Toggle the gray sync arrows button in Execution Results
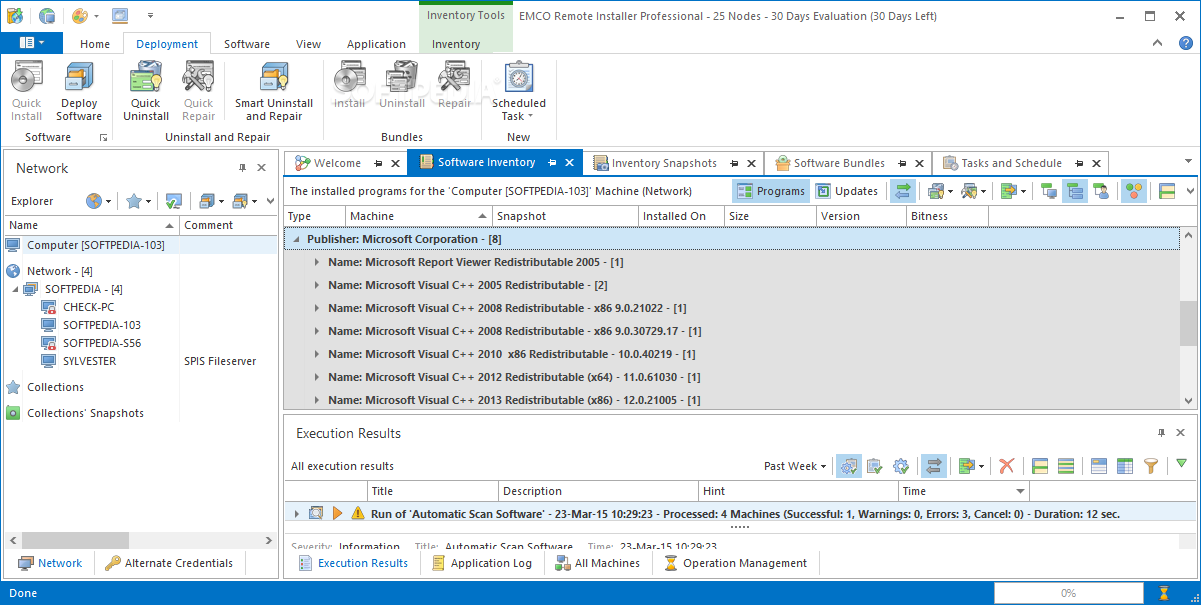Viewport: 1201px width, 605px height. click(x=933, y=466)
